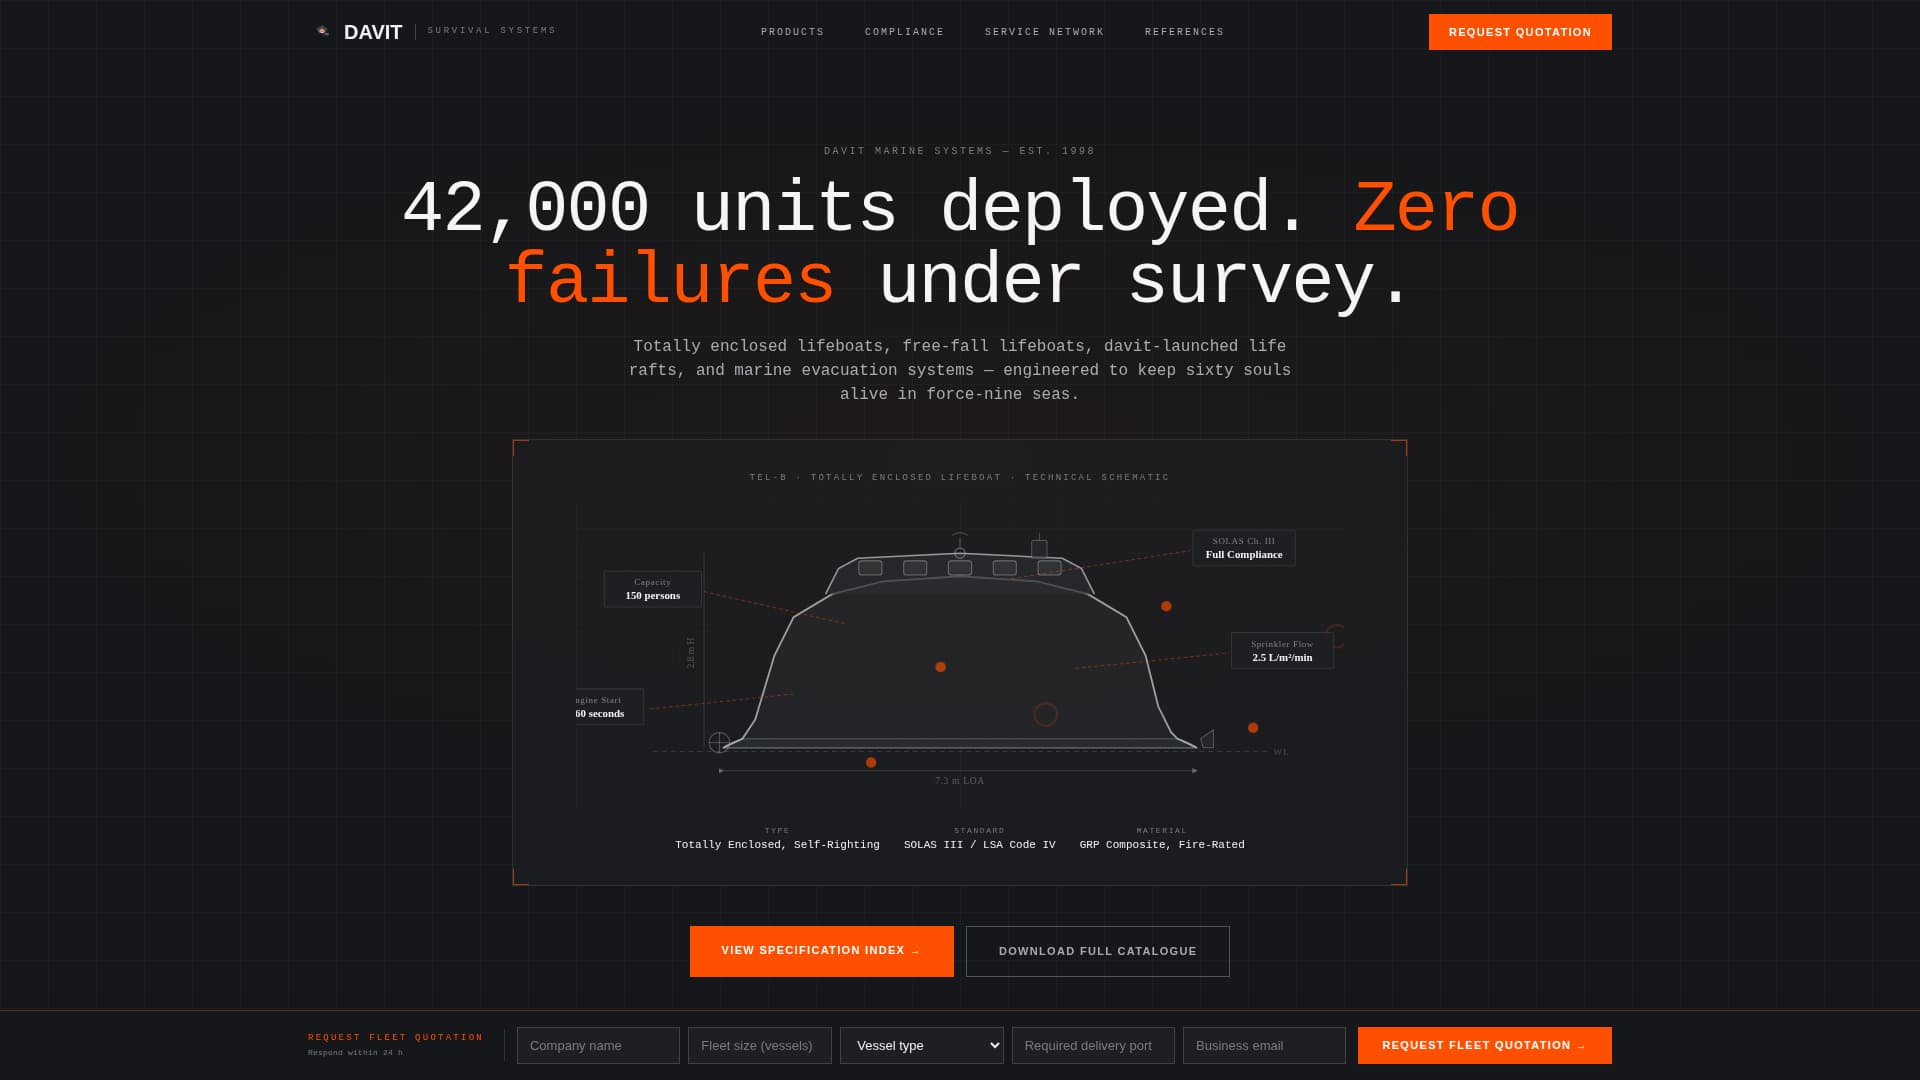Viewport: 1920px width, 1080px height.
Task: Click the Fleet size (vessels) field
Action: pos(759,1045)
